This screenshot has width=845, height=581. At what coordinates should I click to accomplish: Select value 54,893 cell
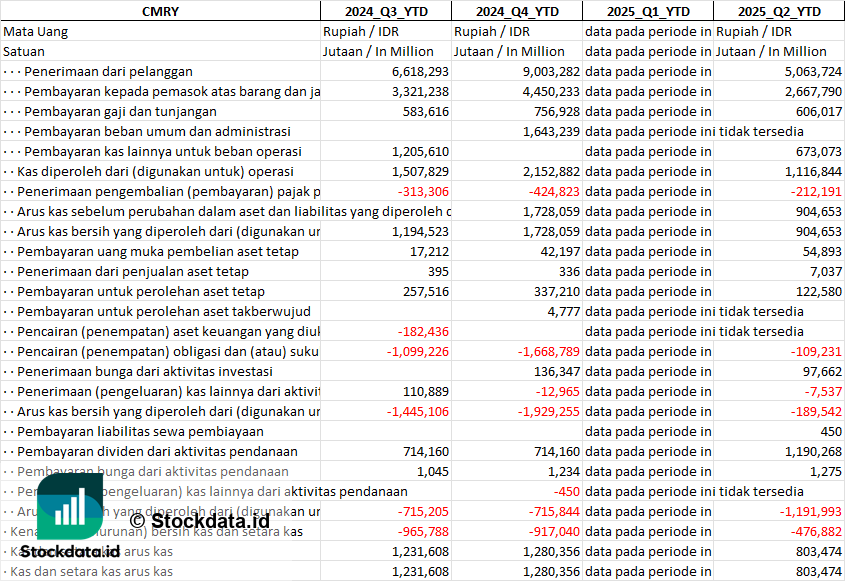click(779, 252)
